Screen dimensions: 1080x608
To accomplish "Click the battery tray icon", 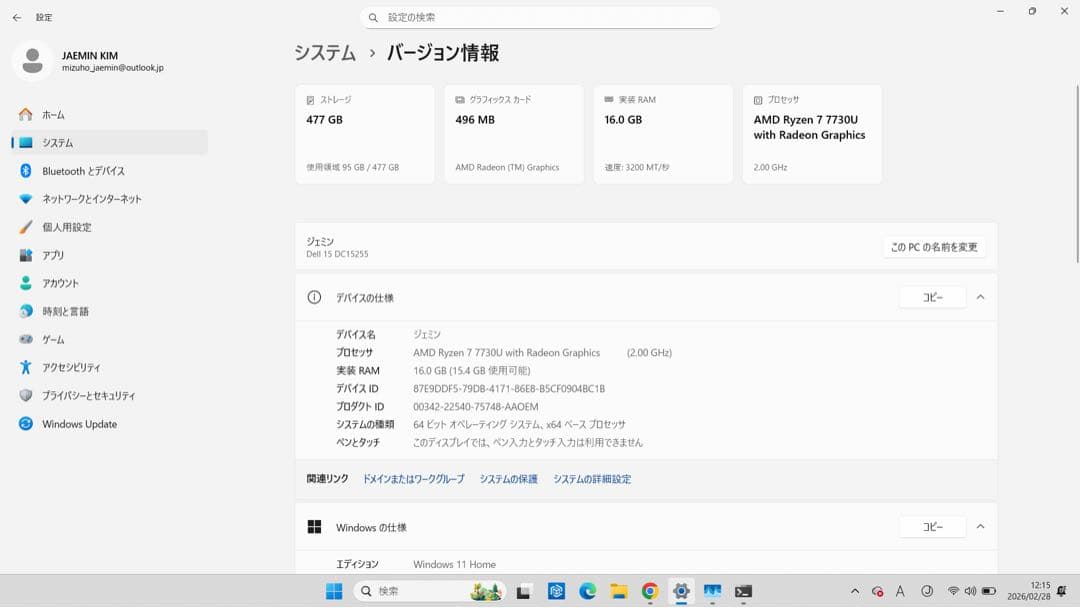I will (x=989, y=591).
